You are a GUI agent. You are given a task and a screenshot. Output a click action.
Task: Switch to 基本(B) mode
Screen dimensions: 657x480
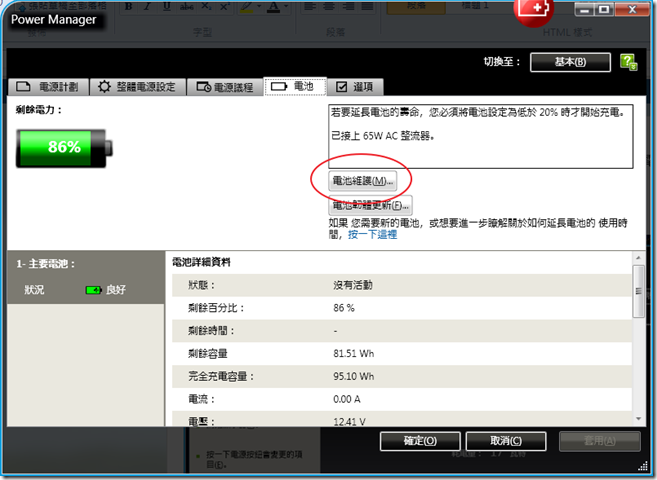pos(570,62)
